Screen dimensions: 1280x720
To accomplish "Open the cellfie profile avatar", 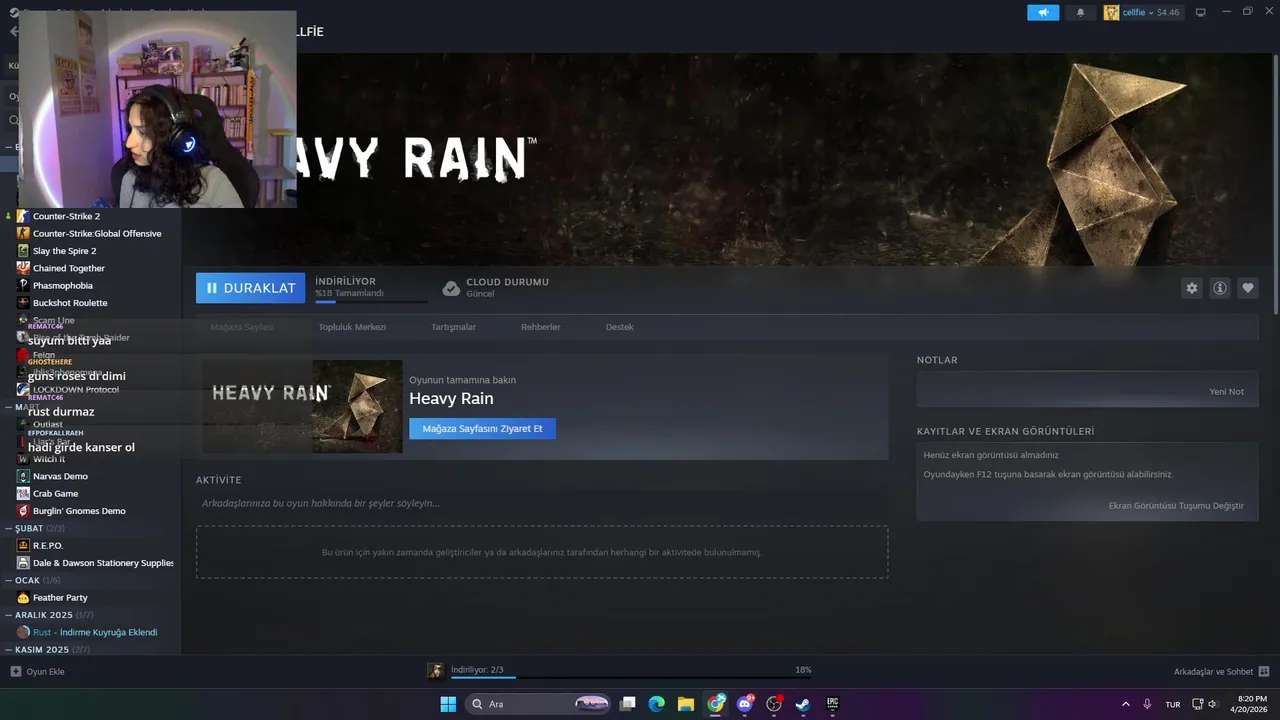I will click(1111, 12).
